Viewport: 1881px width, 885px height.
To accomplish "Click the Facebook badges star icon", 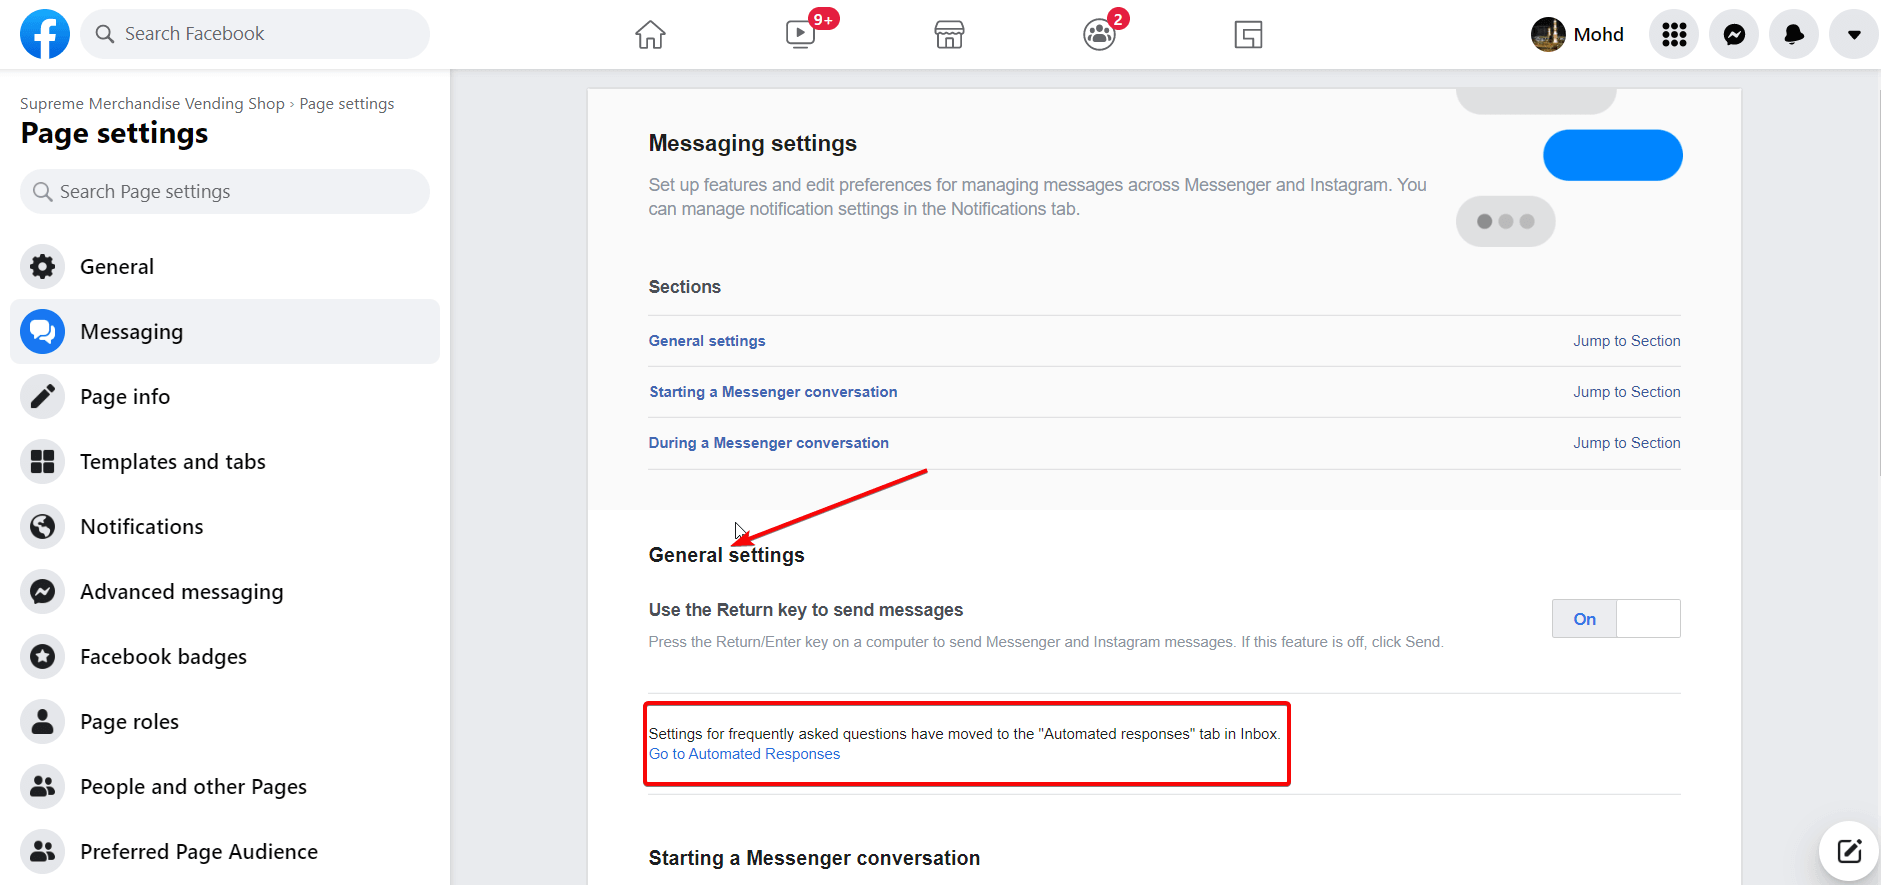I will pyautogui.click(x=42, y=657).
